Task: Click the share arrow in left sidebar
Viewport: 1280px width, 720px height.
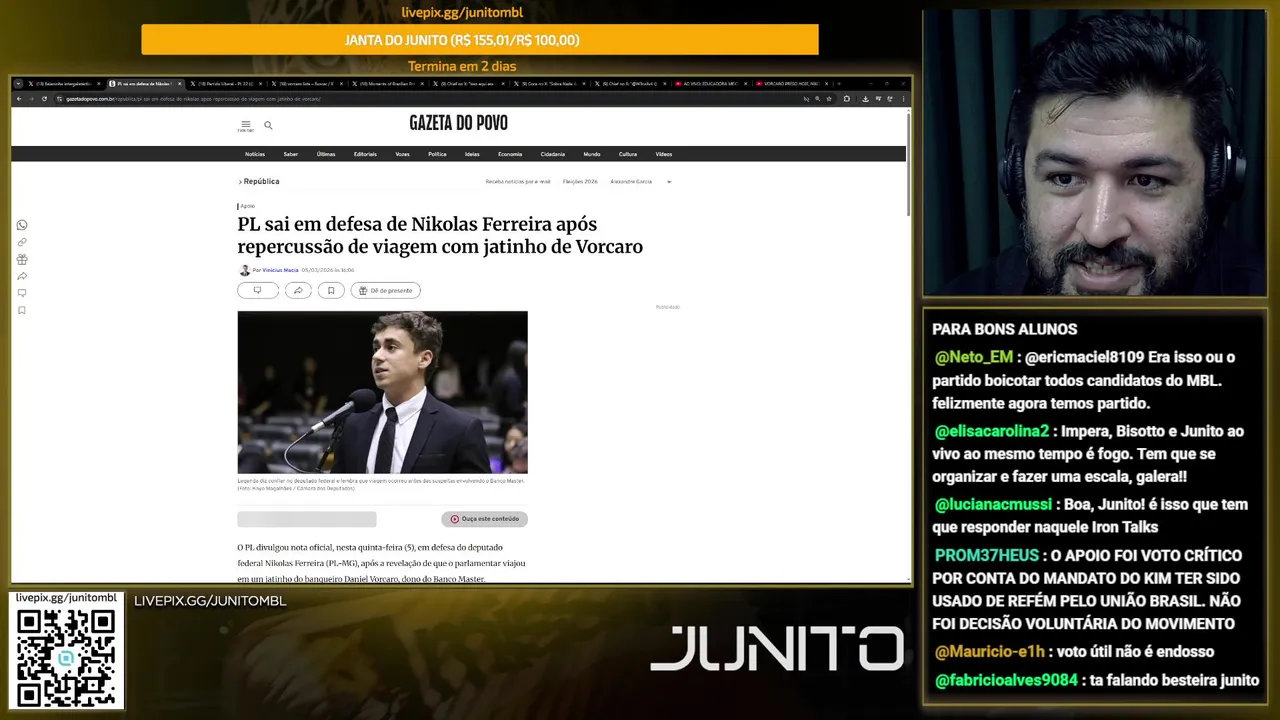Action: coord(22,276)
